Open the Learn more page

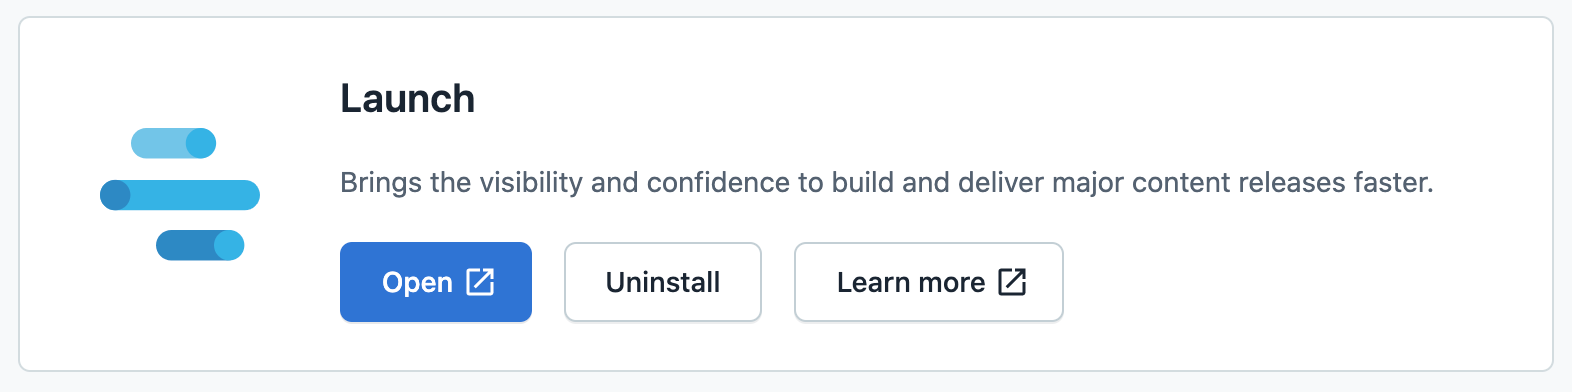[929, 282]
